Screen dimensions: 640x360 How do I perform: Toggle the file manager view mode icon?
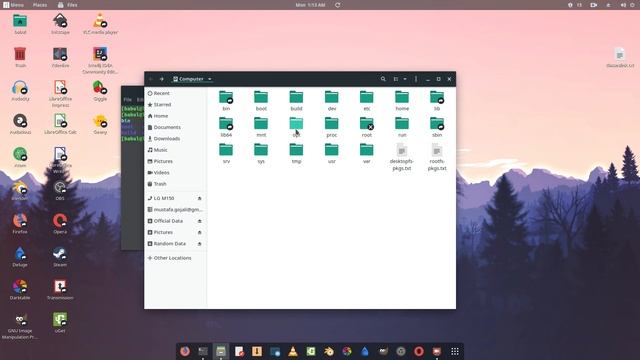pos(396,79)
